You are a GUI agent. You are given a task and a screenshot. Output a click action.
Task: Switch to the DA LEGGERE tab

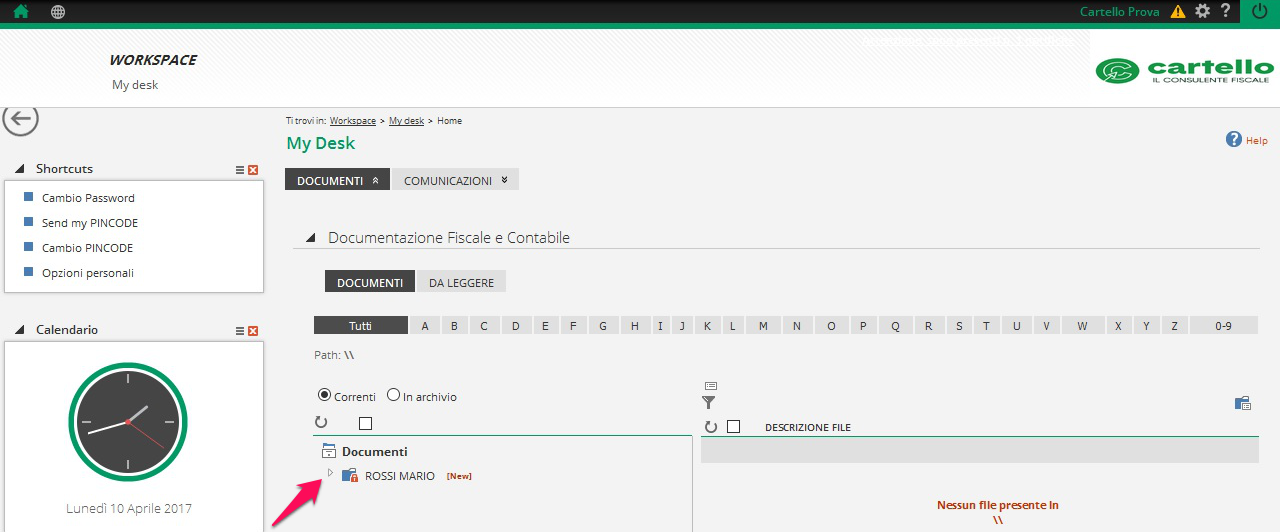[x=461, y=283]
